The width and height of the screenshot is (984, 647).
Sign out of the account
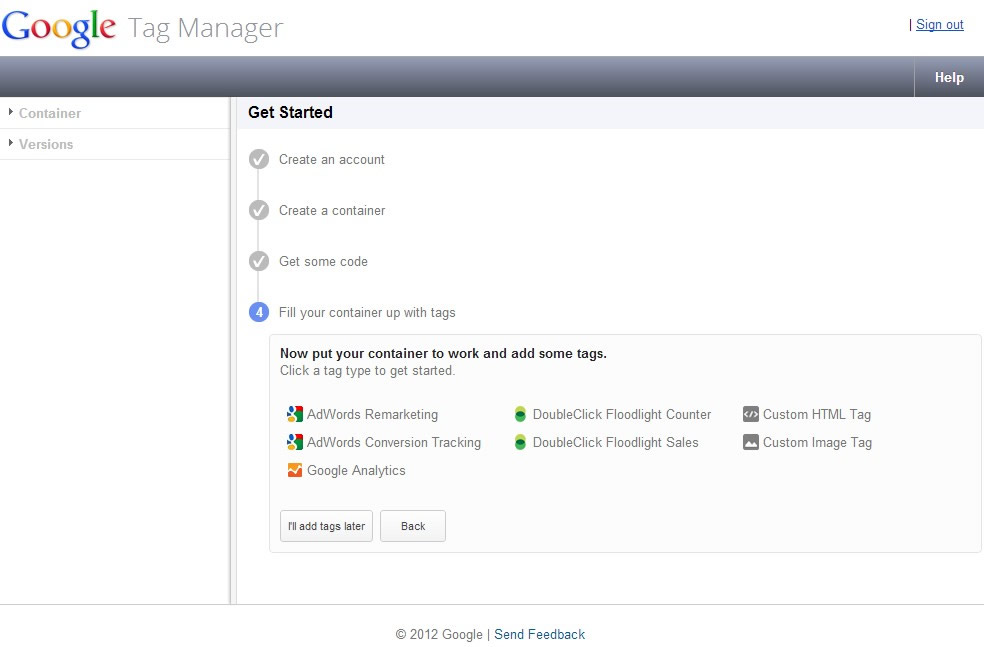coord(939,24)
